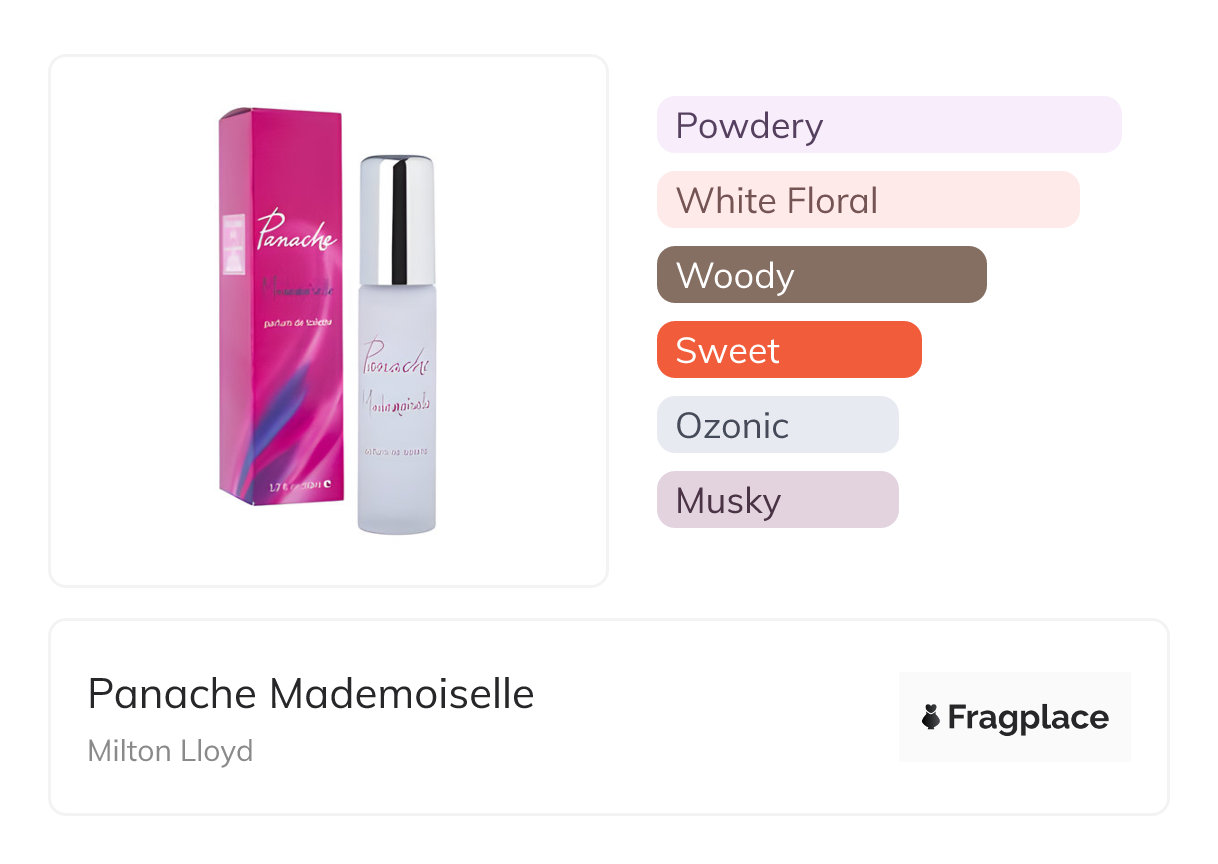Choose the Musky accord bar
This screenshot has width=1218, height=864.
tap(777, 500)
